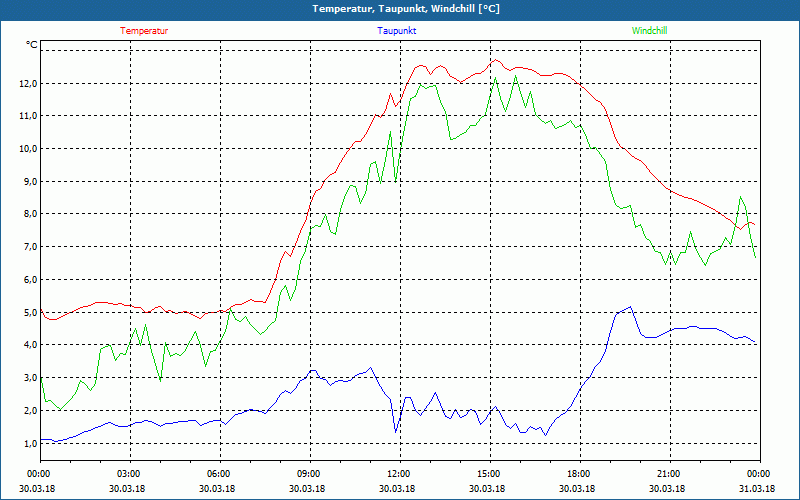Select the 21:00 time axis label
The image size is (800, 500).
(x=668, y=474)
